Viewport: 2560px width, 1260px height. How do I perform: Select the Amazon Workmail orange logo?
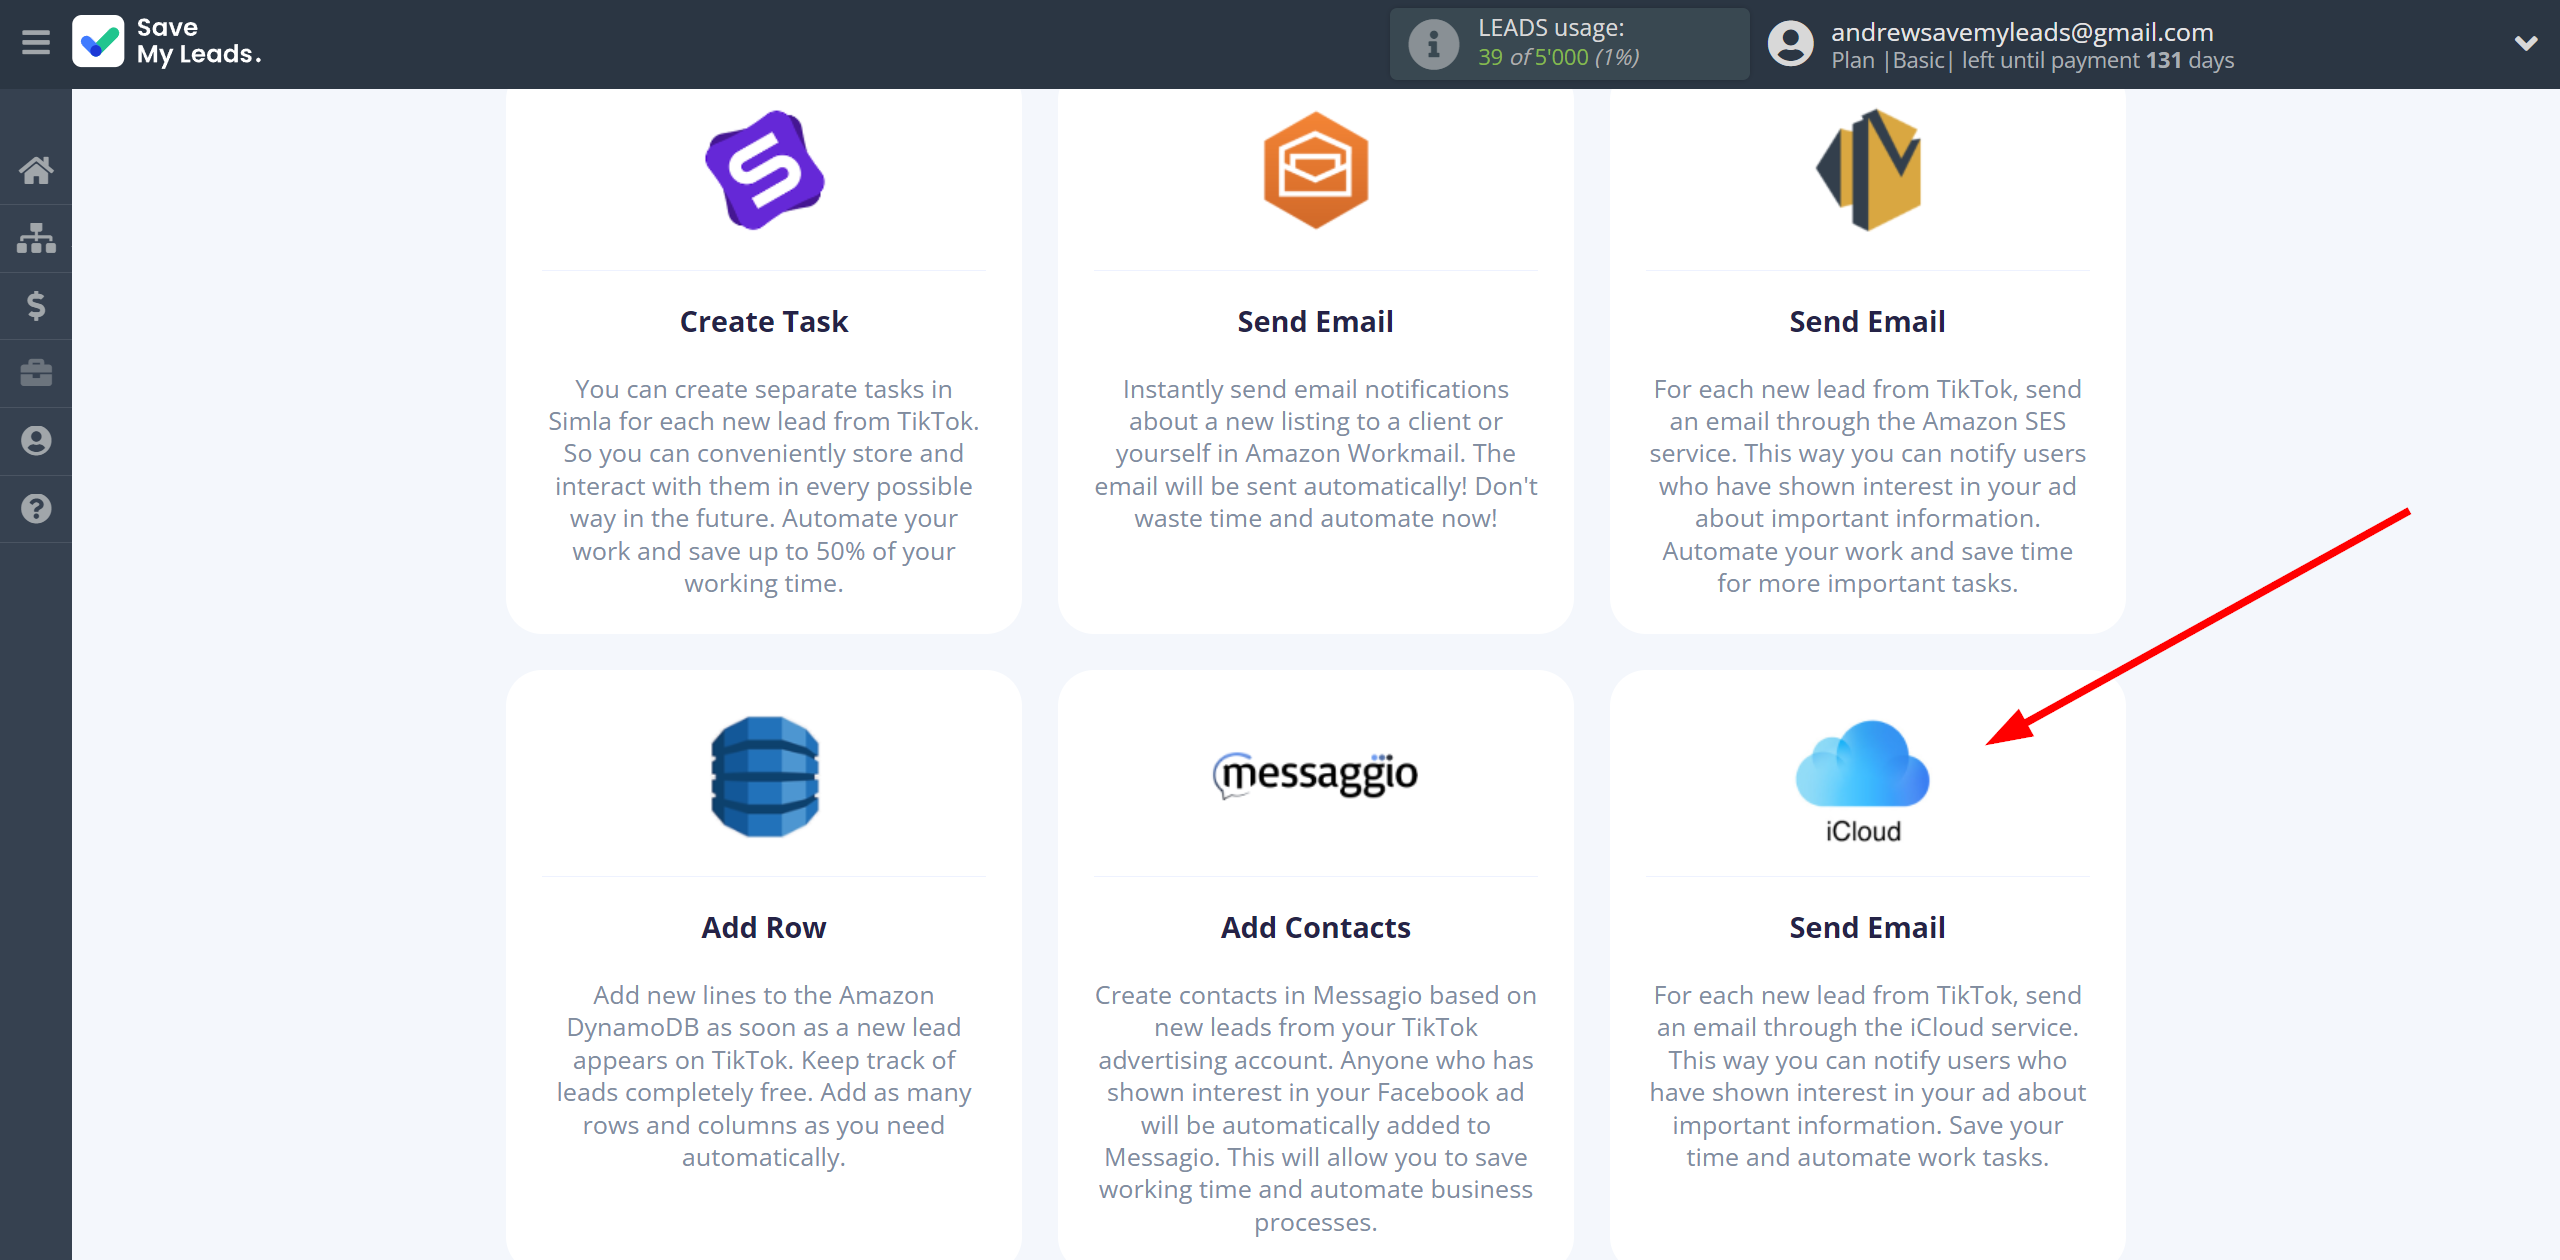1316,170
